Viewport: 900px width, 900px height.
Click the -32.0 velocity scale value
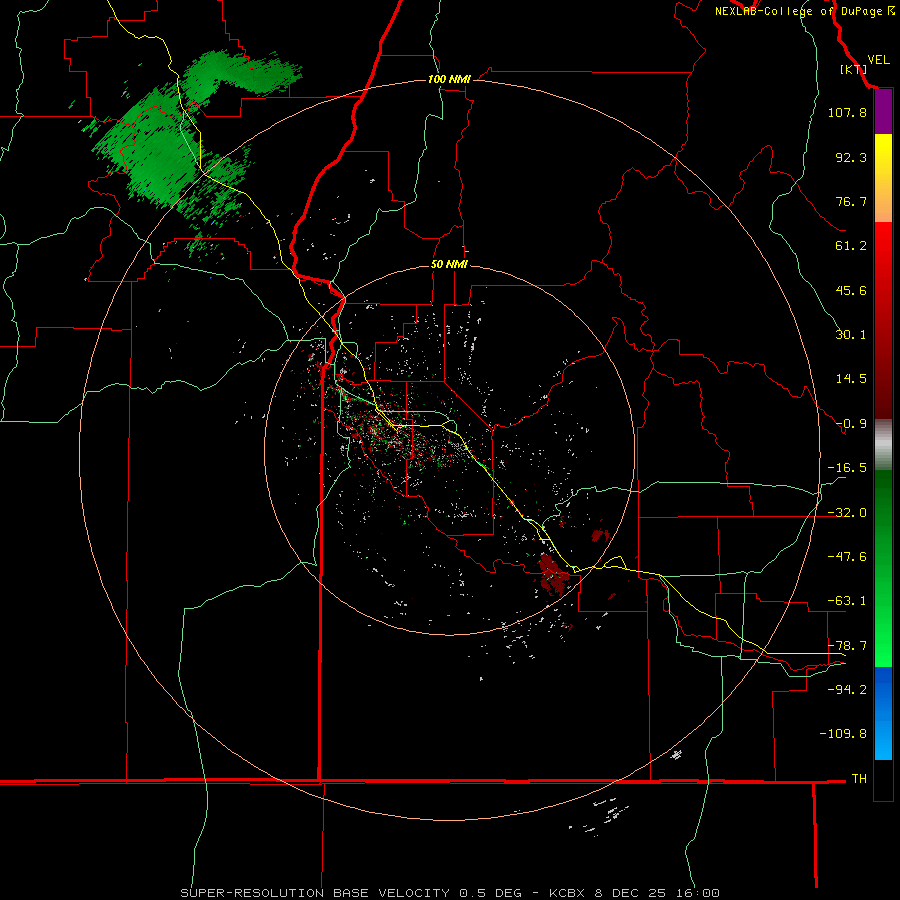(847, 512)
